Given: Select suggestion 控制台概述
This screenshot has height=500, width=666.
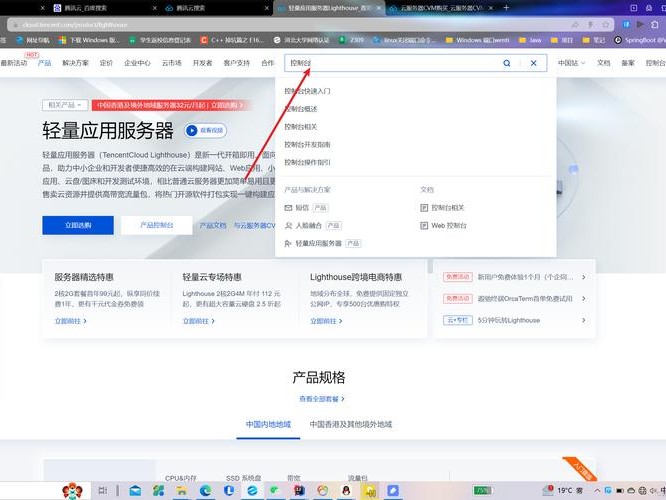Looking at the screenshot, I should [301, 109].
